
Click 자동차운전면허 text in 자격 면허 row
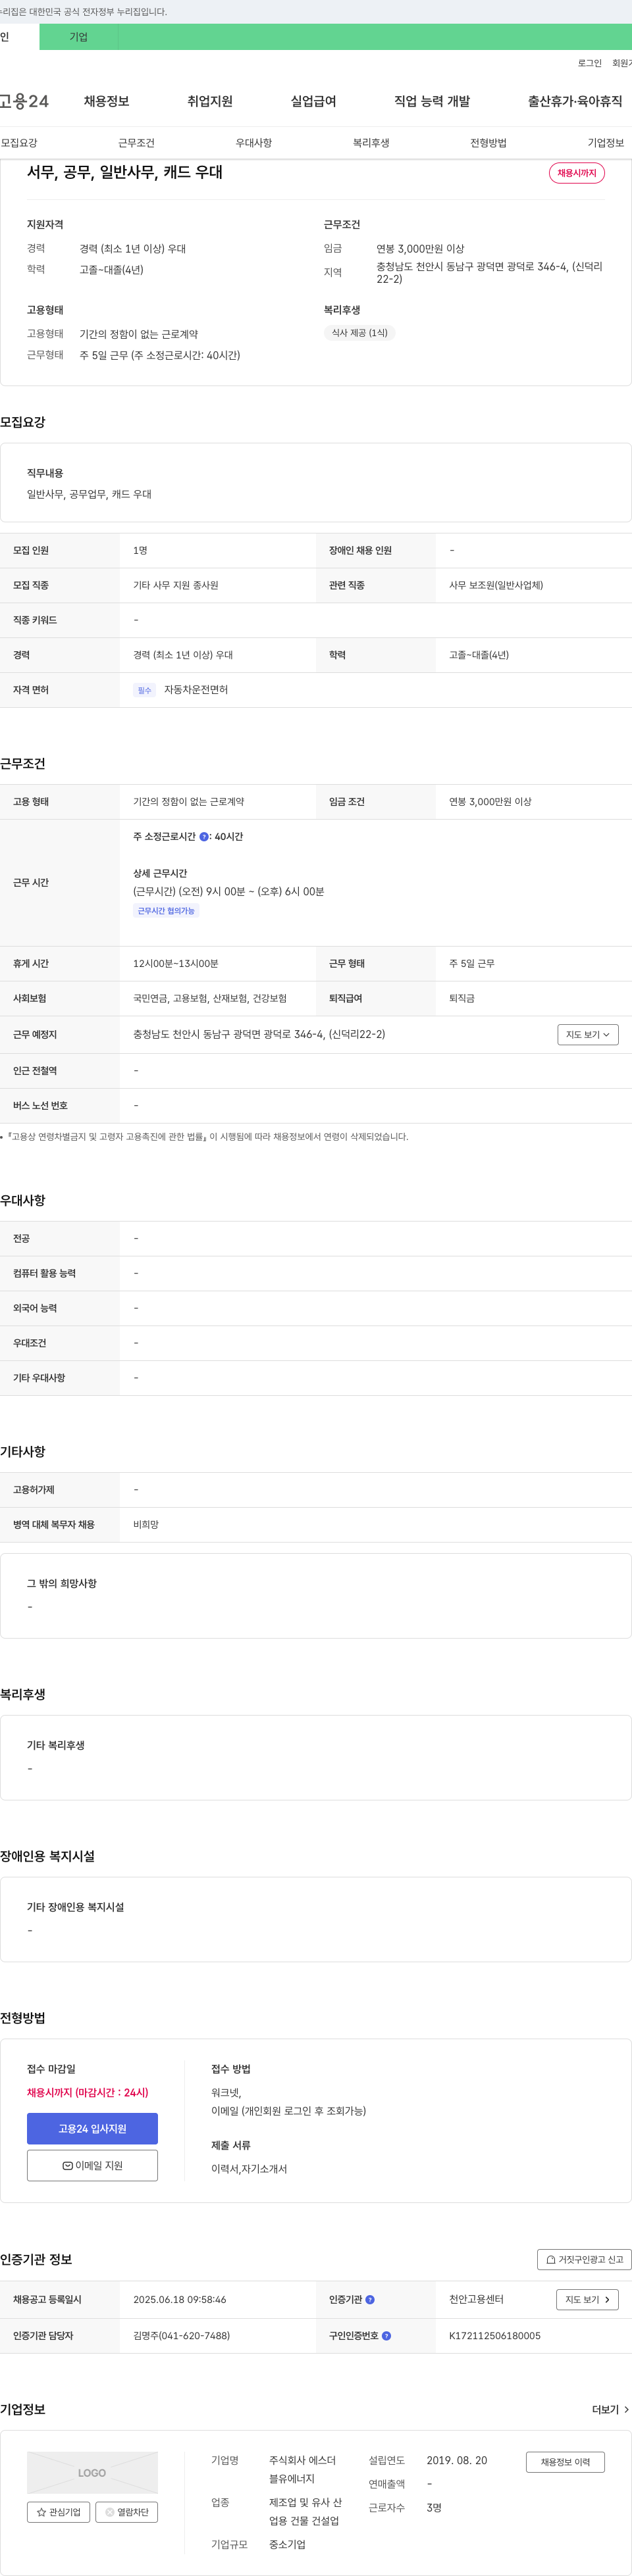pyautogui.click(x=196, y=690)
